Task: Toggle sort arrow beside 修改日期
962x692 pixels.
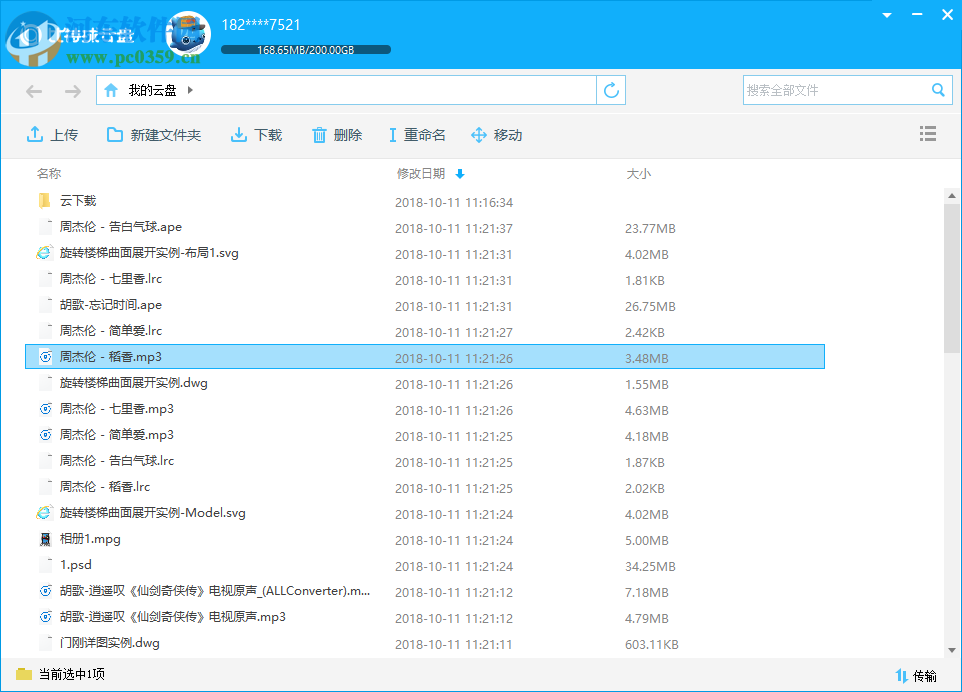Action: [460, 174]
